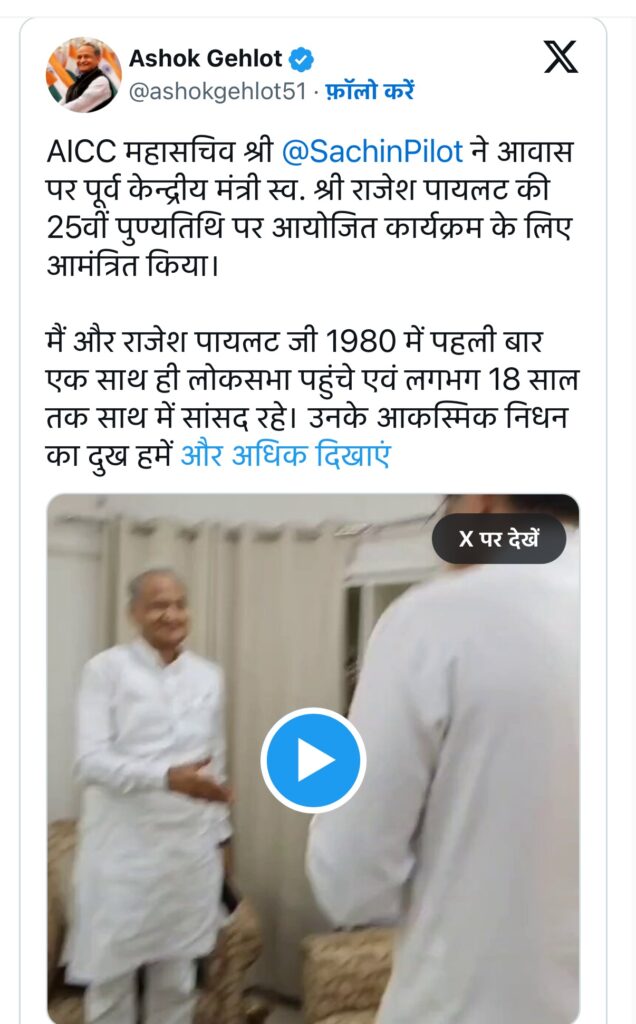Click the '1980 में पहली बार' text
This screenshot has width=636, height=1024.
pyautogui.click(x=434, y=341)
